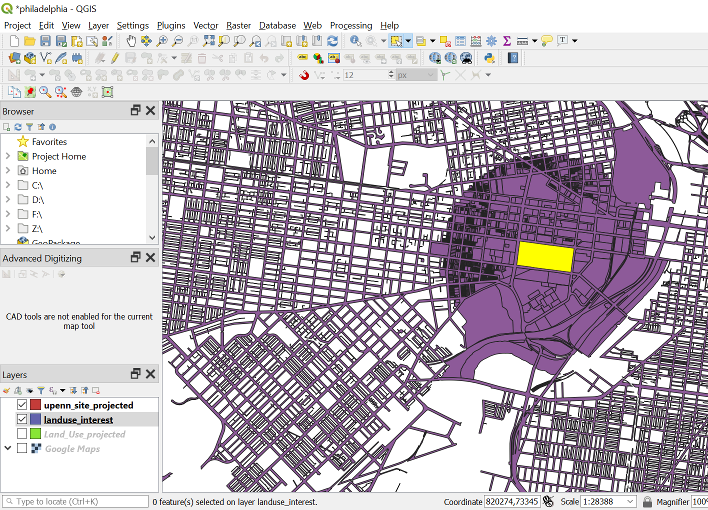Toggle visibility of landuse_interest layer
This screenshot has height=510, width=708.
pos(22,420)
